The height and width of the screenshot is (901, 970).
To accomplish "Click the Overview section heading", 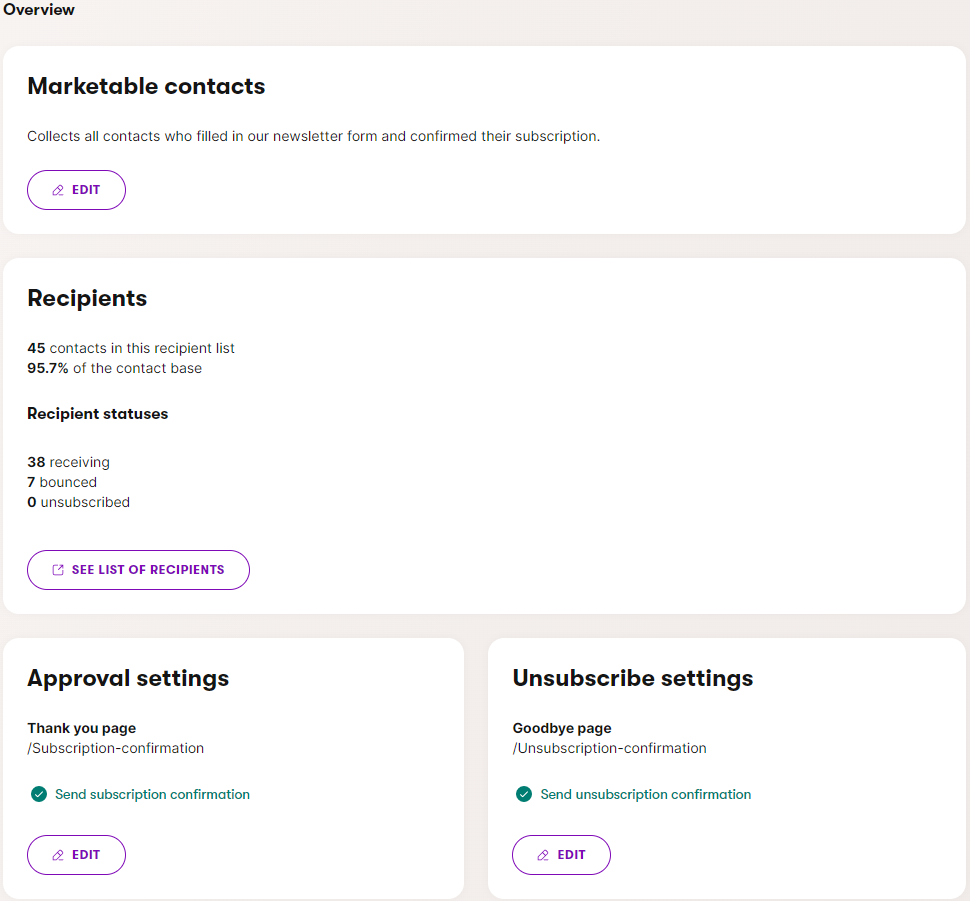I will pyautogui.click(x=39, y=10).
